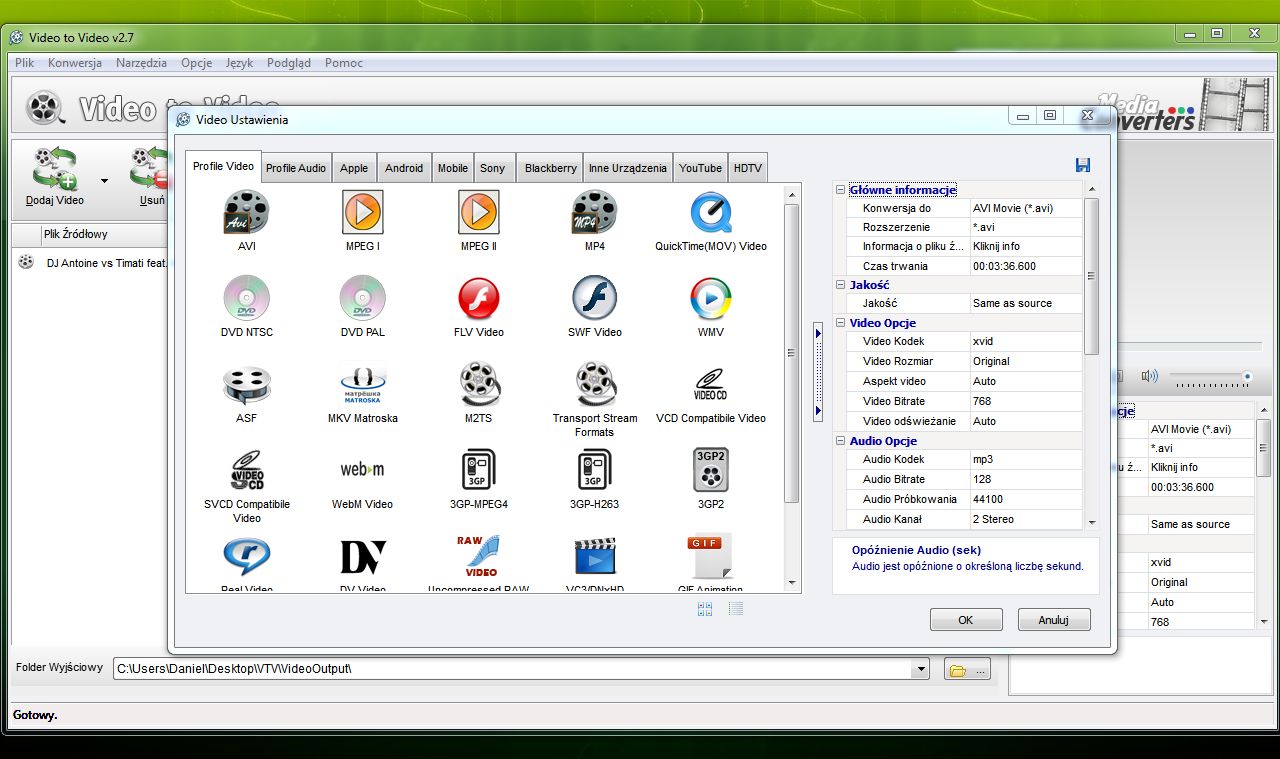Viewport: 1280px width, 759px height.
Task: Collapse the Audio Opcje section
Action: coord(840,441)
